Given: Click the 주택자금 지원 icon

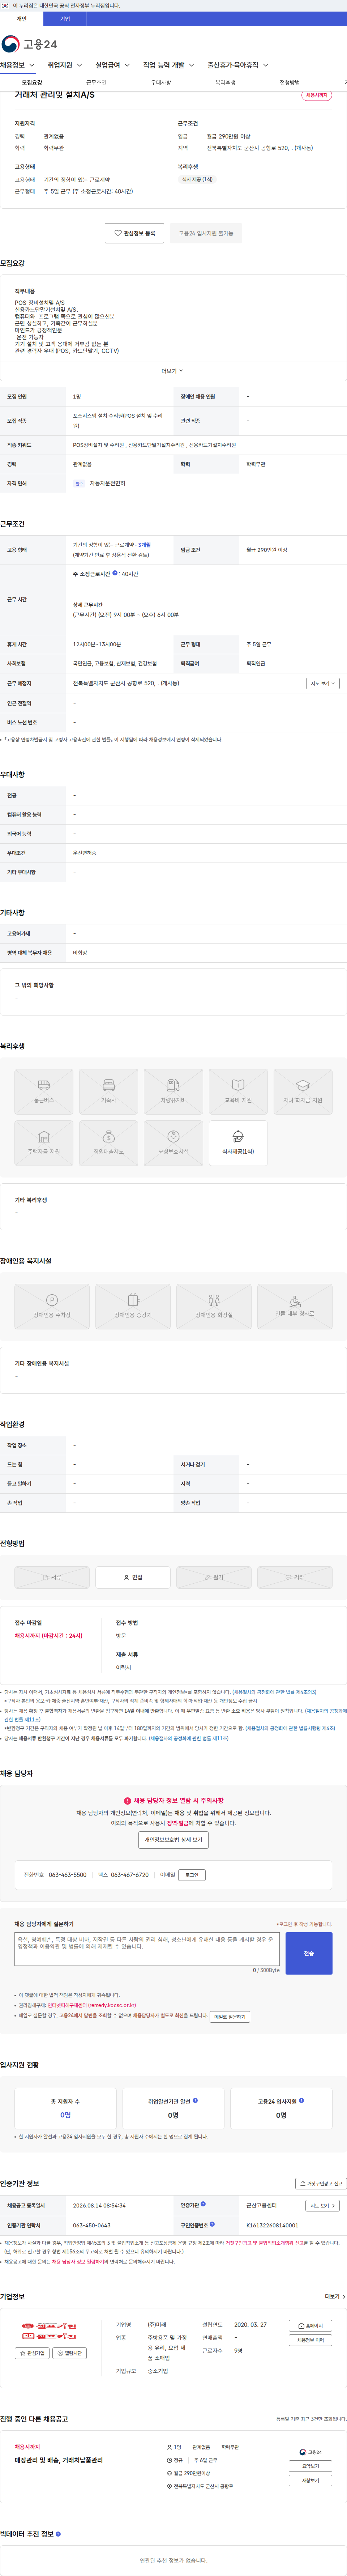Looking at the screenshot, I should (44, 1143).
